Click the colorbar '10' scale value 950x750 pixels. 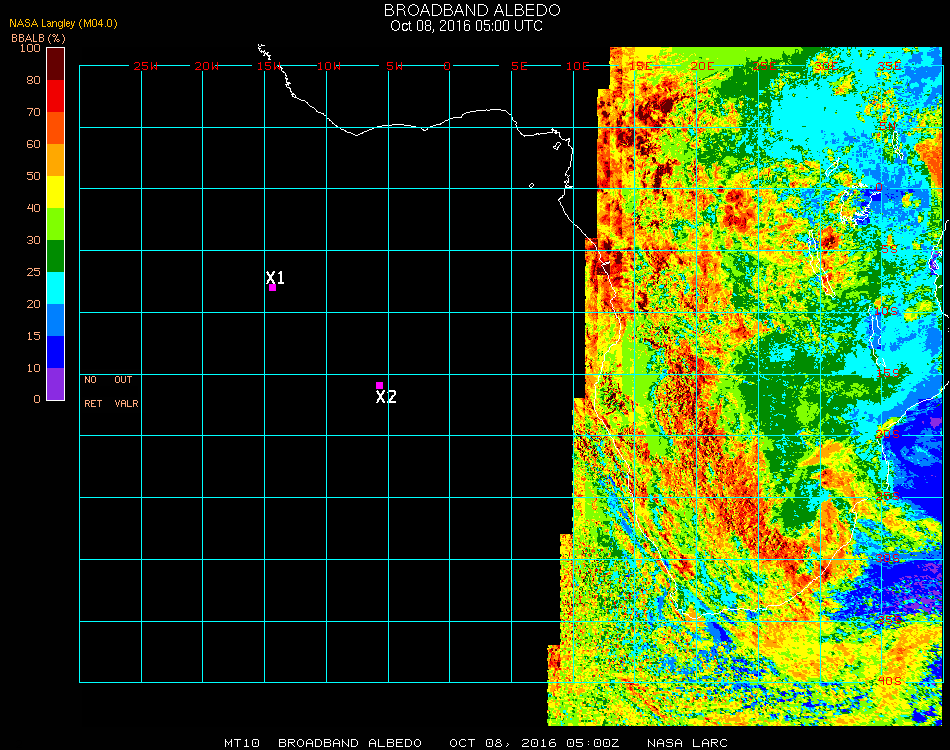click(x=33, y=368)
